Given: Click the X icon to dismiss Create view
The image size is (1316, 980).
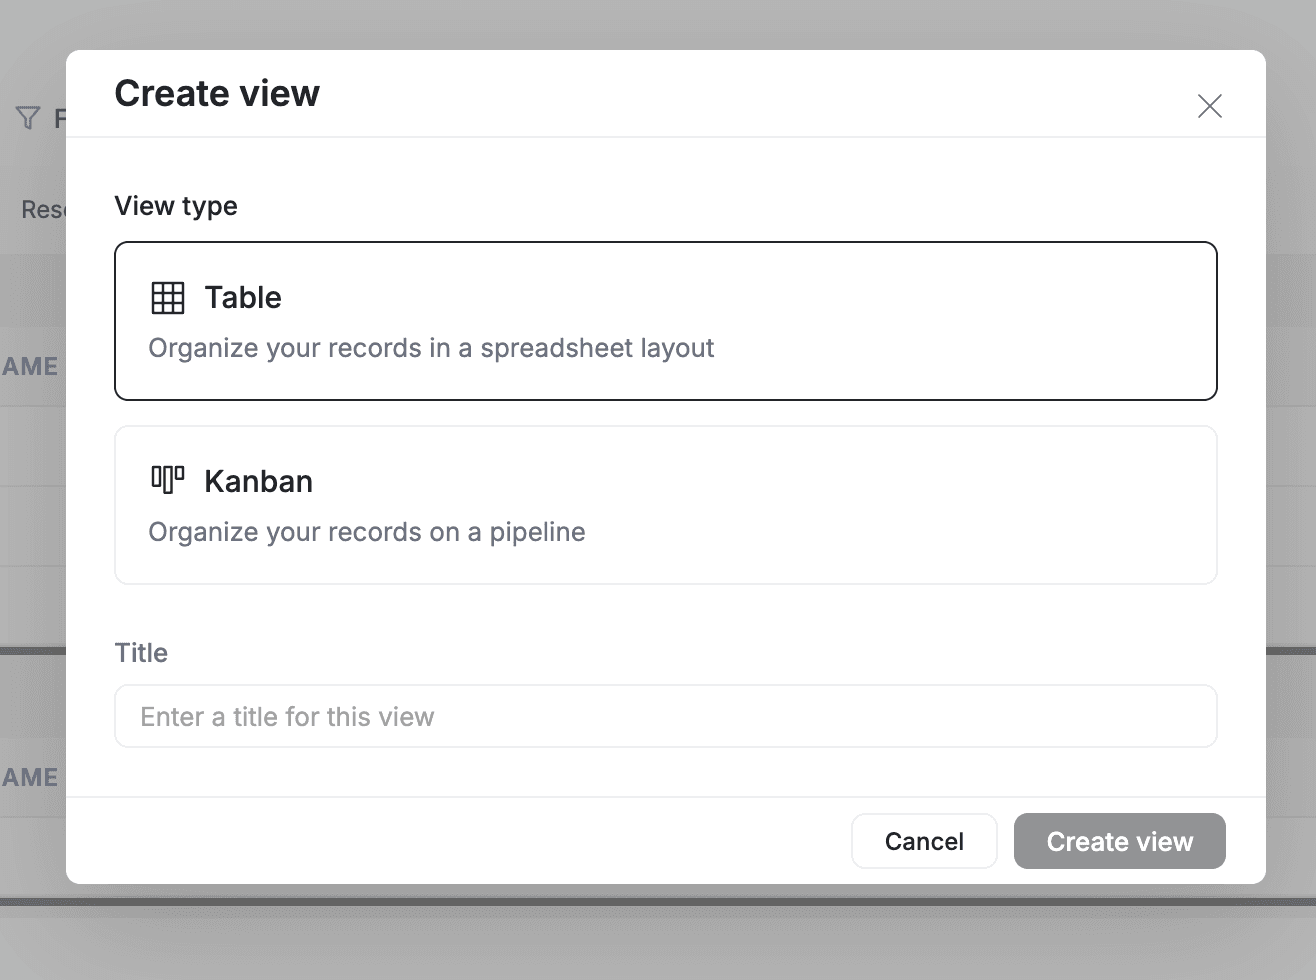Looking at the screenshot, I should [1209, 106].
